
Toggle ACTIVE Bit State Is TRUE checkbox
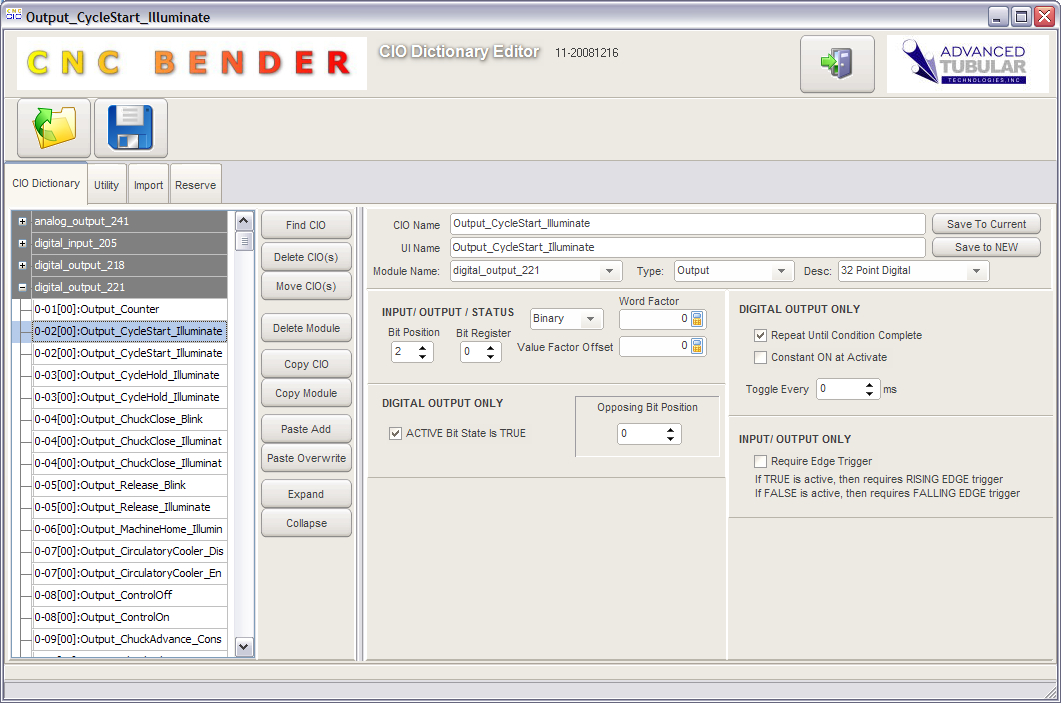tap(396, 433)
